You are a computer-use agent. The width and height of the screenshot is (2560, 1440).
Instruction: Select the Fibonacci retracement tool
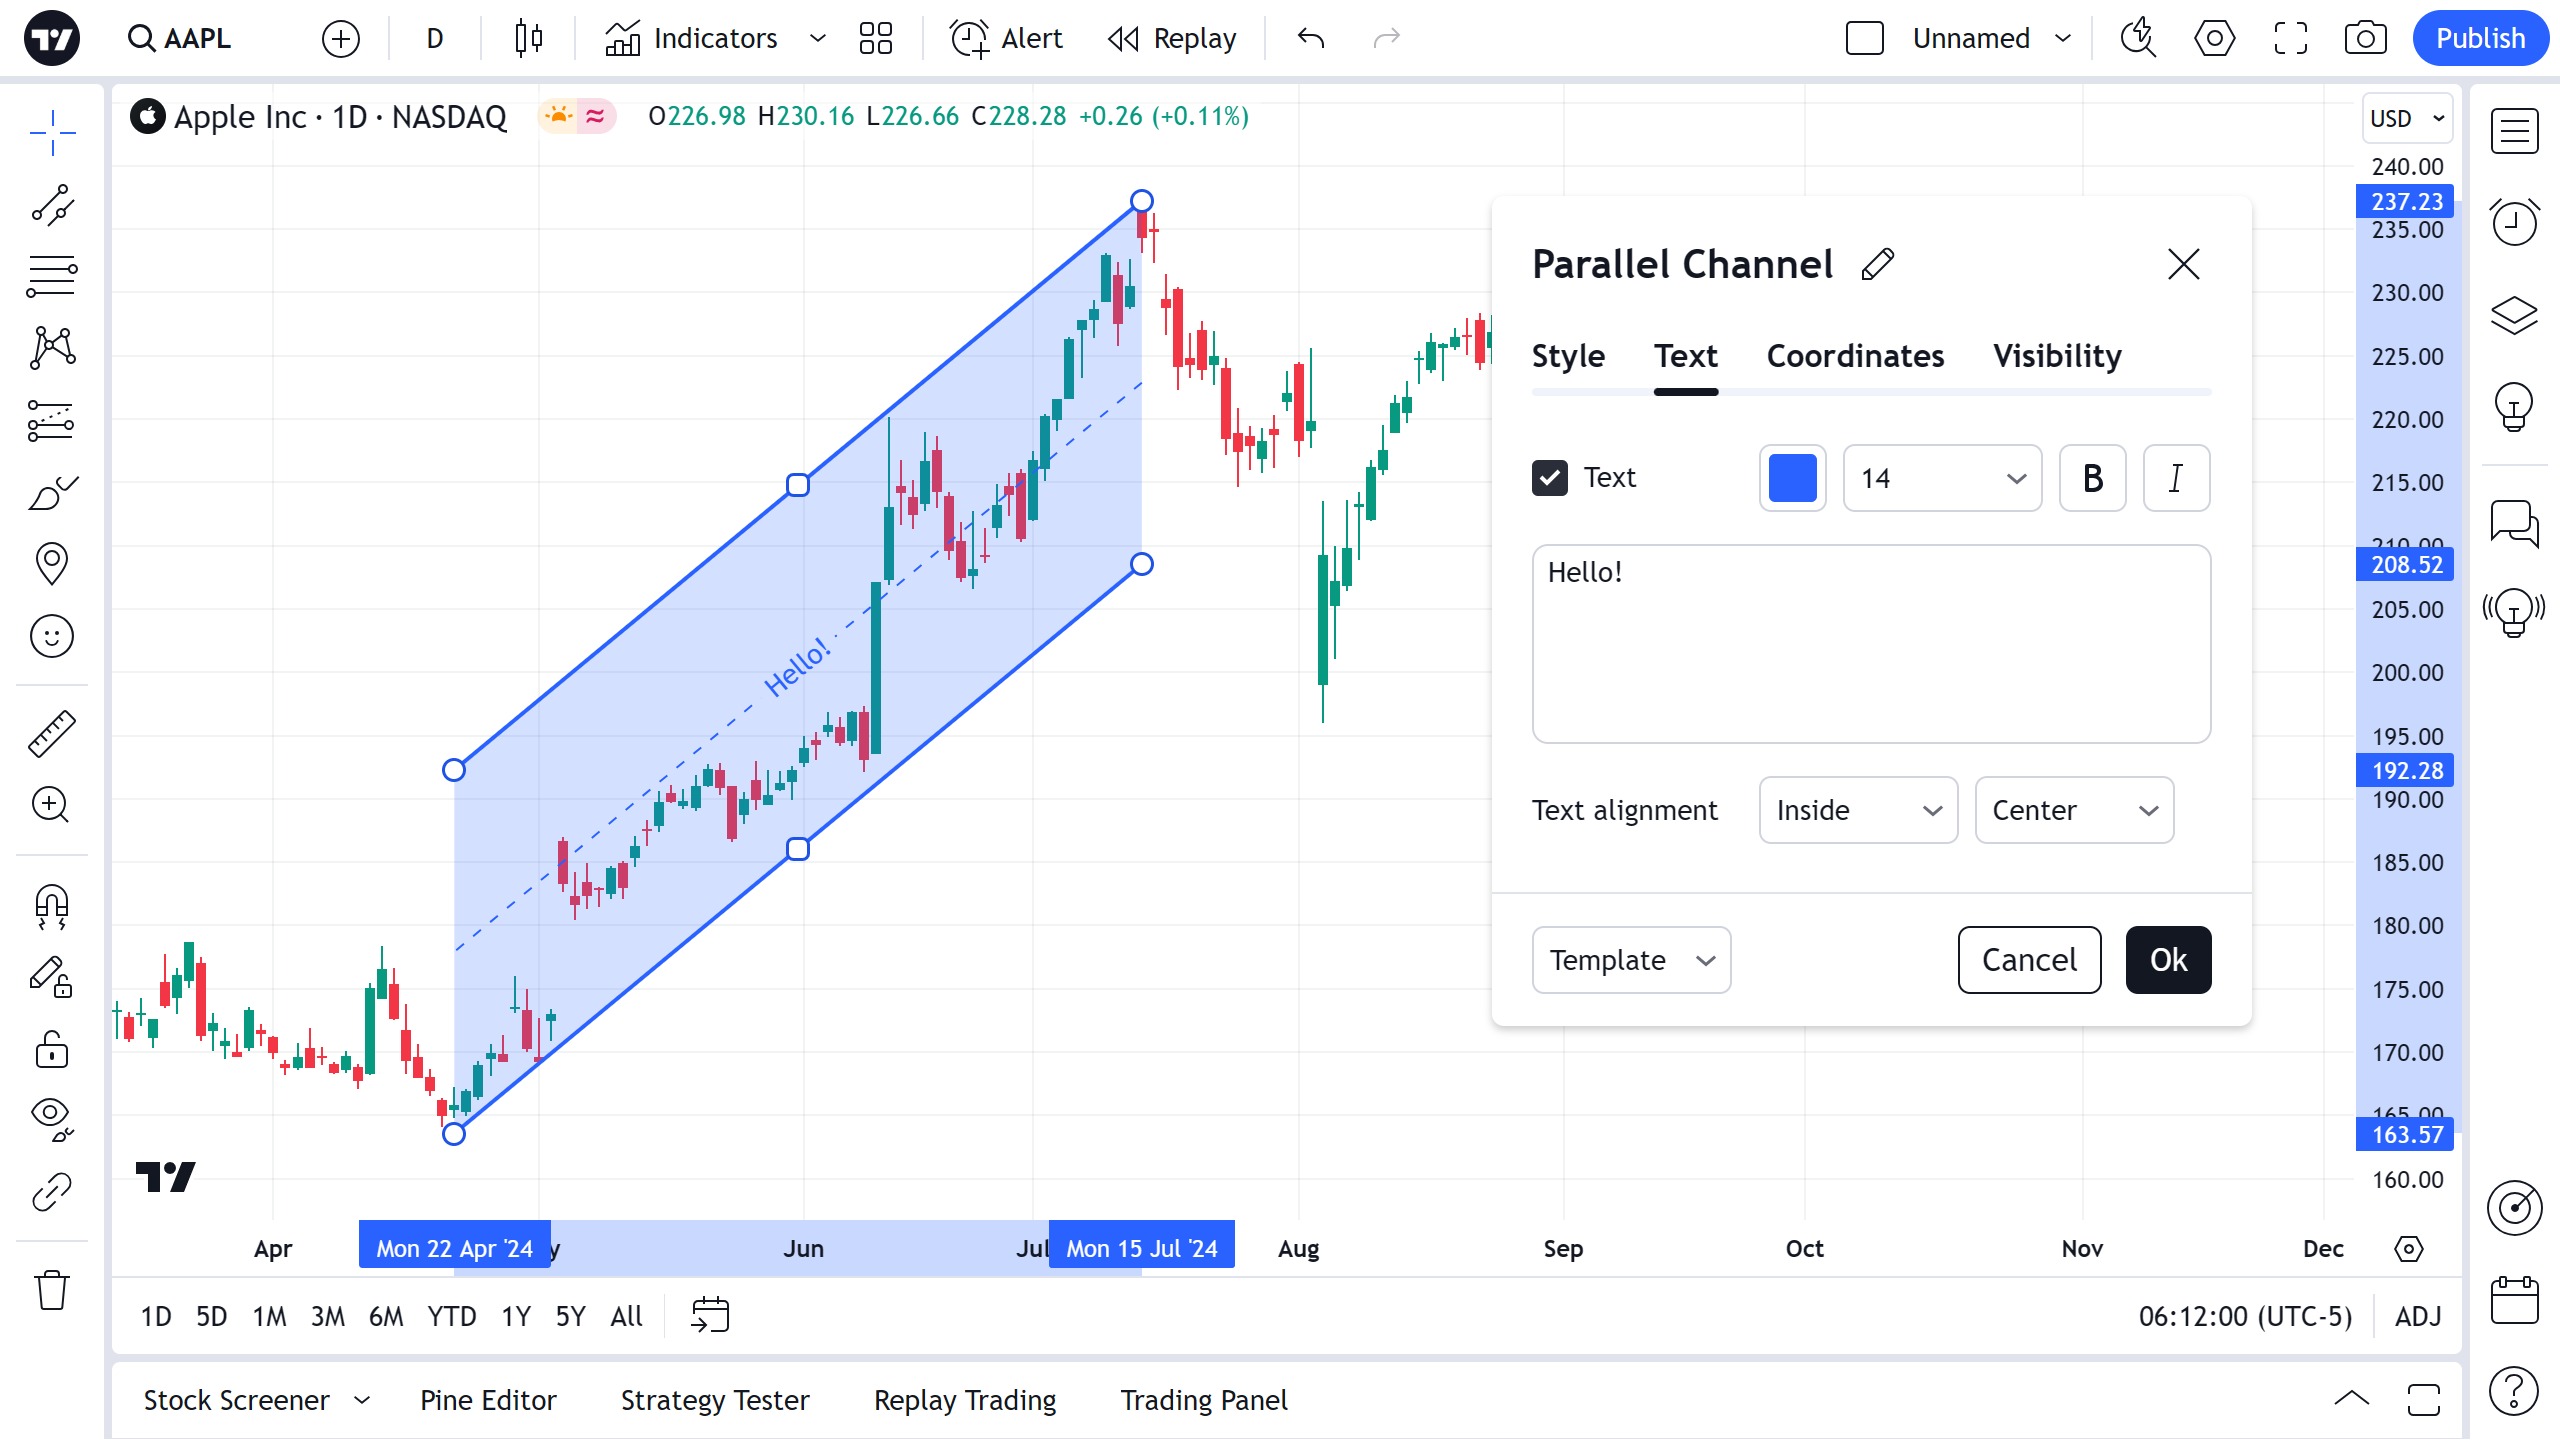click(51, 275)
